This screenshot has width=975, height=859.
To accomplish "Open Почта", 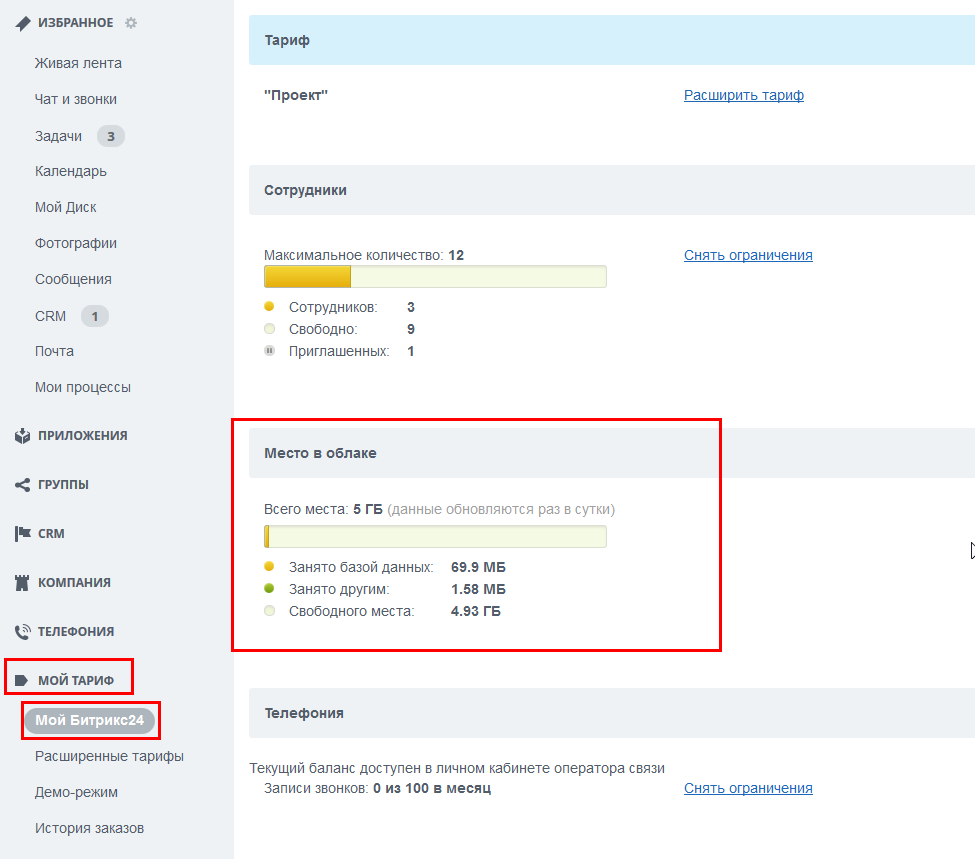I will click(54, 351).
